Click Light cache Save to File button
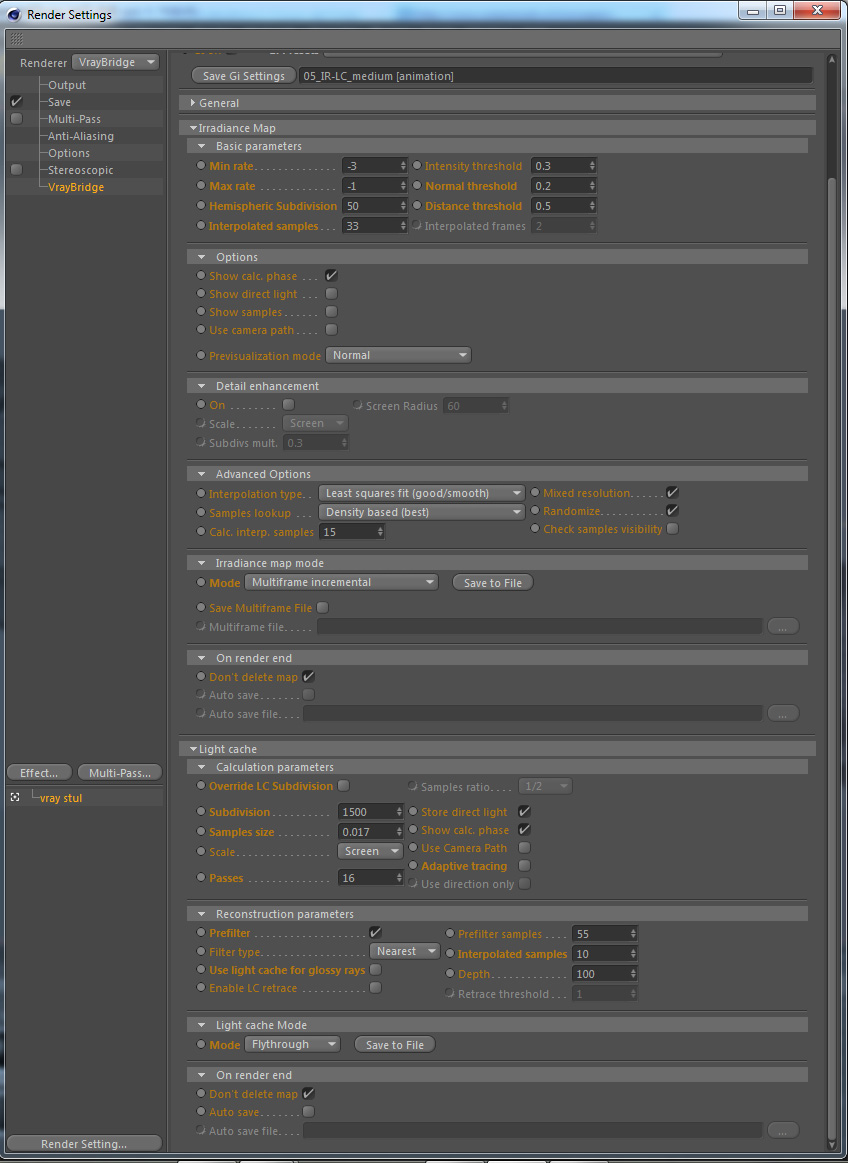Image resolution: width=848 pixels, height=1163 pixels. pyautogui.click(x=395, y=1045)
